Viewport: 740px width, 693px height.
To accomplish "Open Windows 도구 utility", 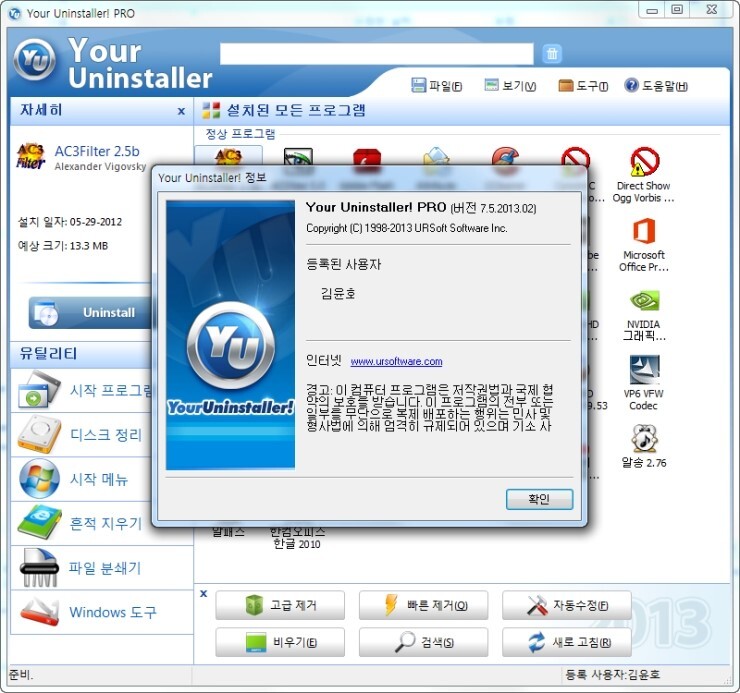I will click(x=102, y=612).
